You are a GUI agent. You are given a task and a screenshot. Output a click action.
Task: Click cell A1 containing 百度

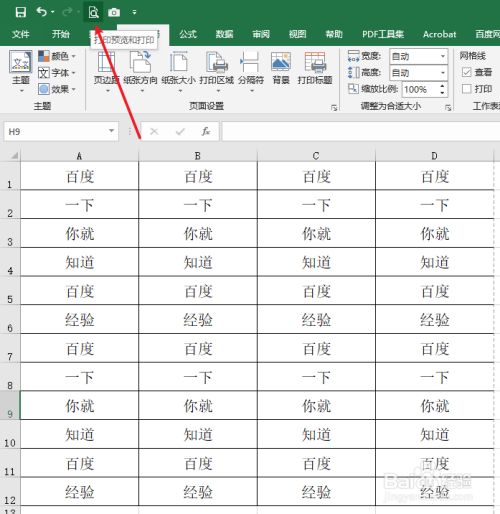click(x=79, y=176)
